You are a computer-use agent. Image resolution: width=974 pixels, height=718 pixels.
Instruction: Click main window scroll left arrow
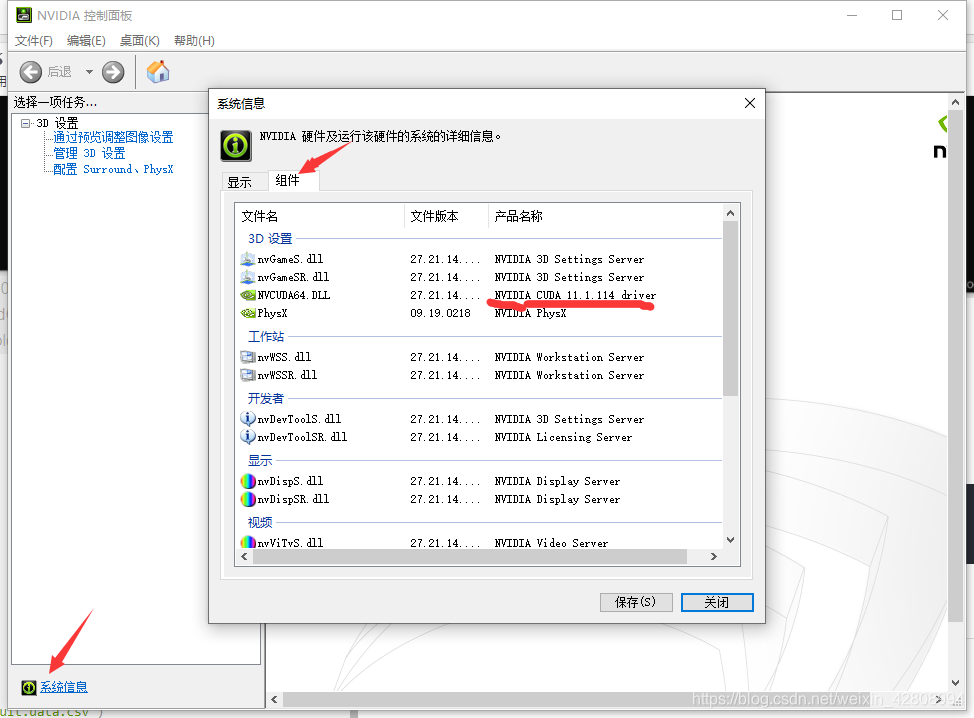(274, 699)
